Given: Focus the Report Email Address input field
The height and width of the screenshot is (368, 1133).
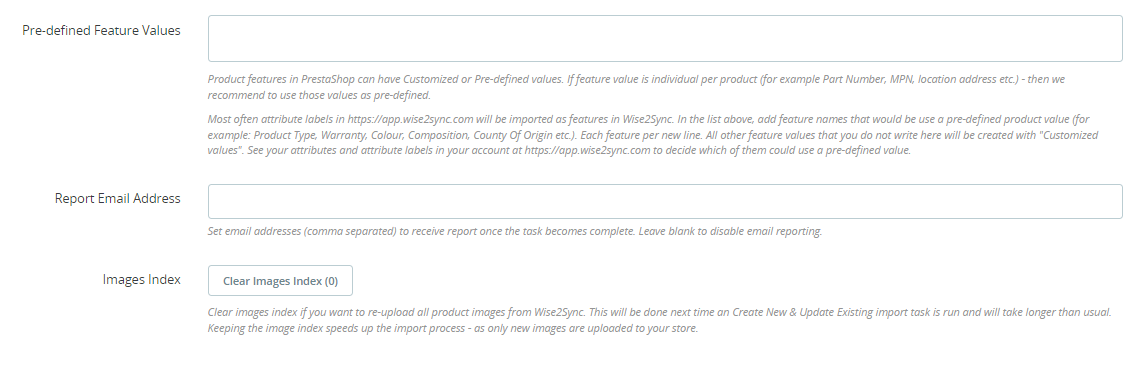Looking at the screenshot, I should click(665, 202).
